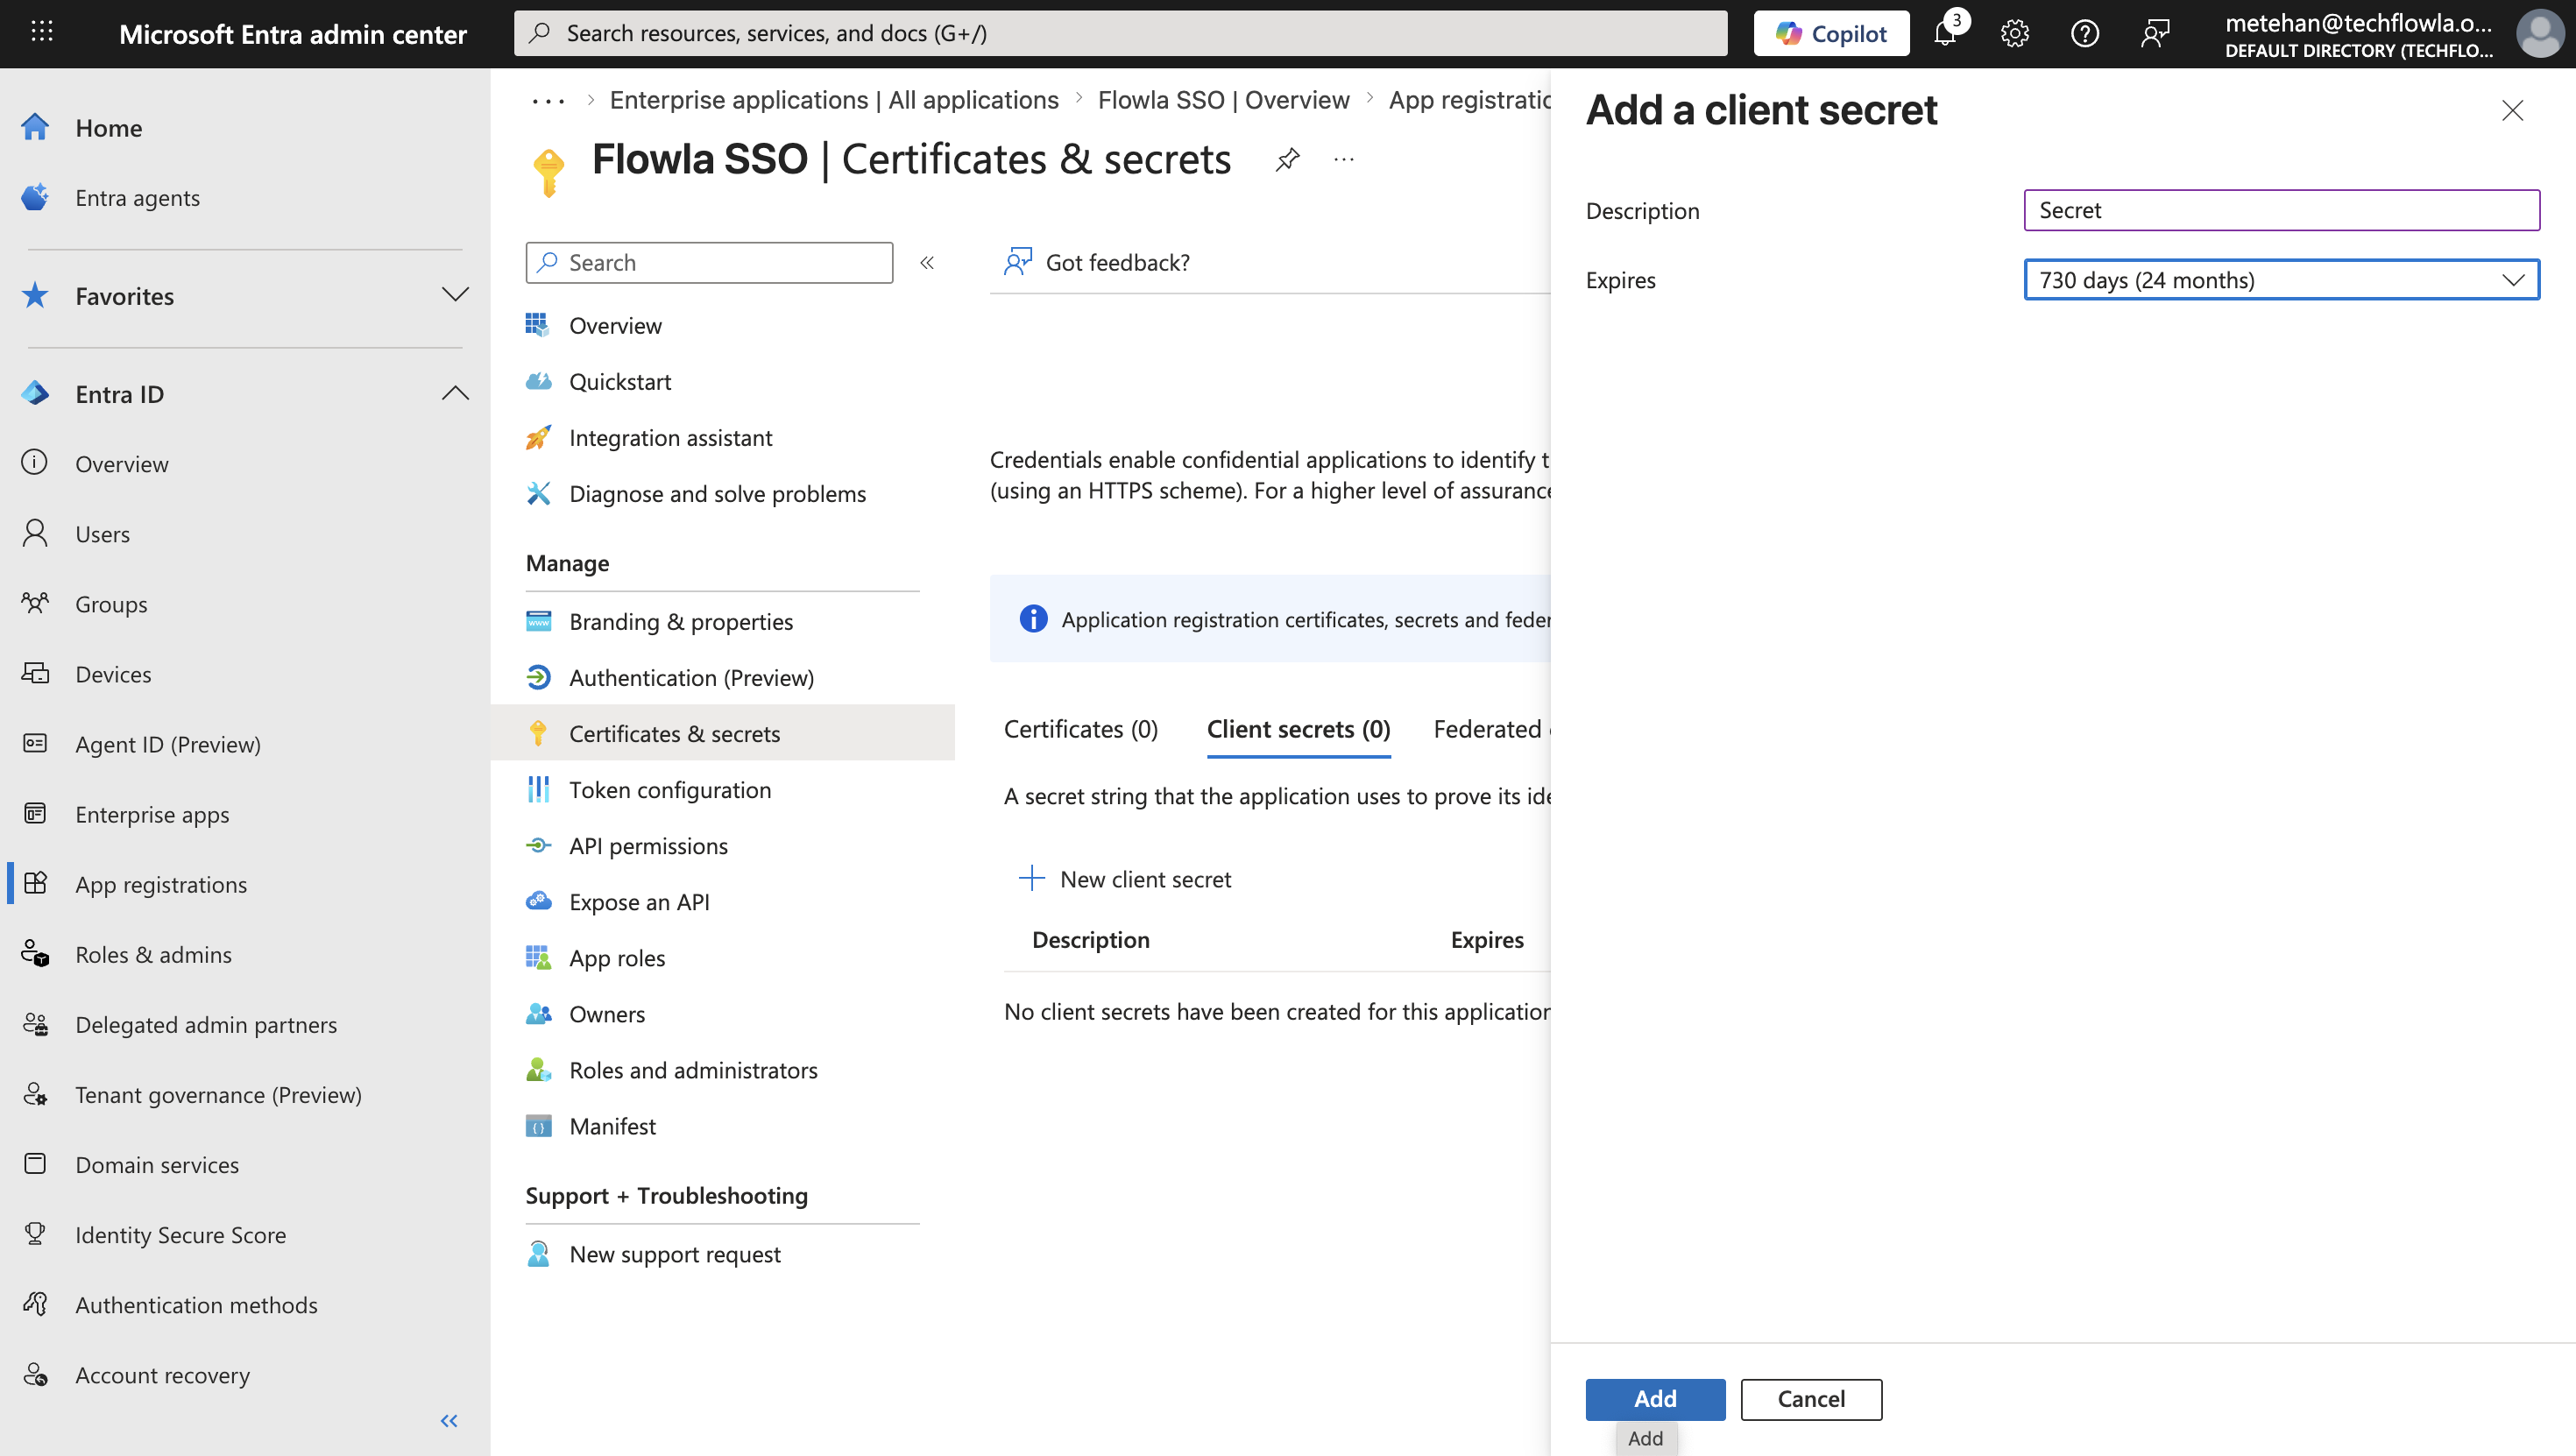Image resolution: width=2576 pixels, height=1456 pixels.
Task: Open Domain services
Action: pyautogui.click(x=157, y=1163)
